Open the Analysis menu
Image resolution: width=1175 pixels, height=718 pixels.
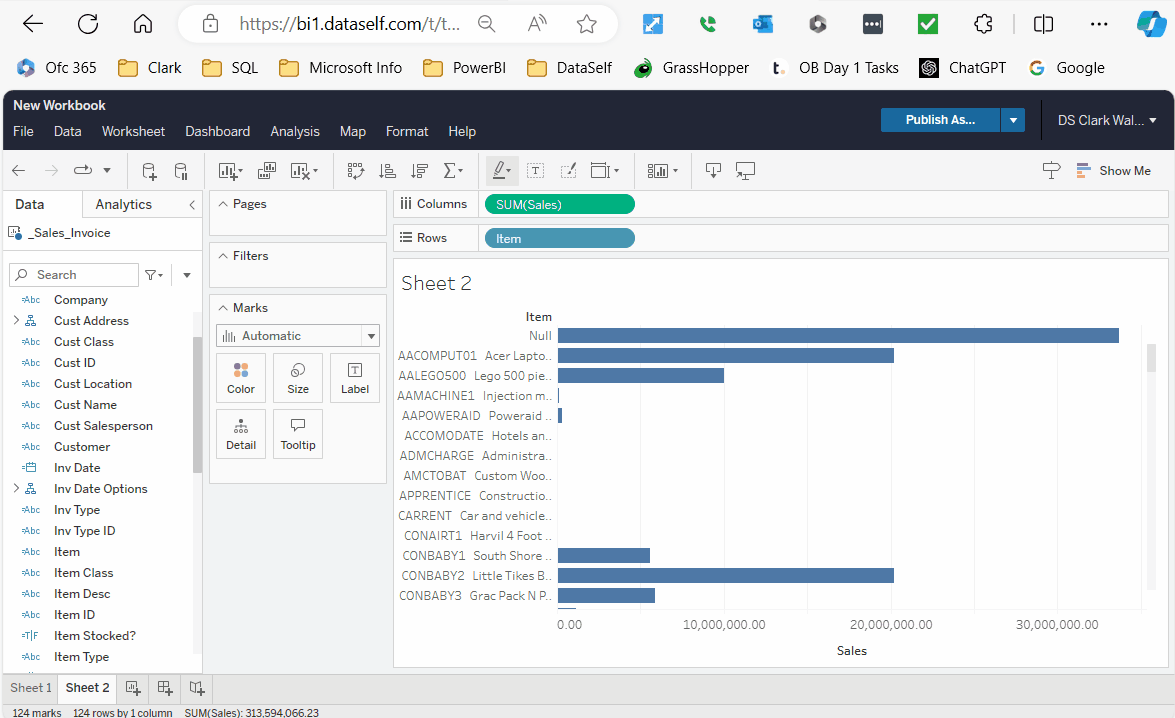point(295,131)
